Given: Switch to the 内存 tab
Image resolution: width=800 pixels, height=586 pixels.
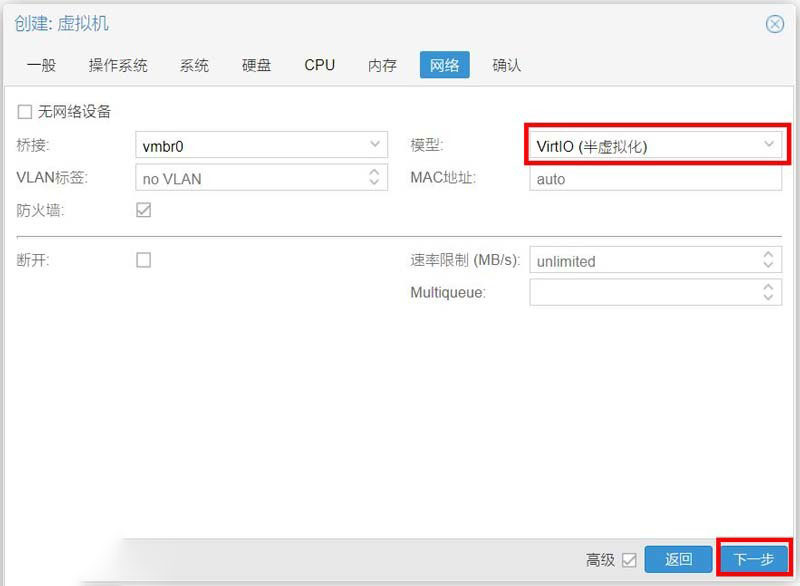Looking at the screenshot, I should coord(382,65).
